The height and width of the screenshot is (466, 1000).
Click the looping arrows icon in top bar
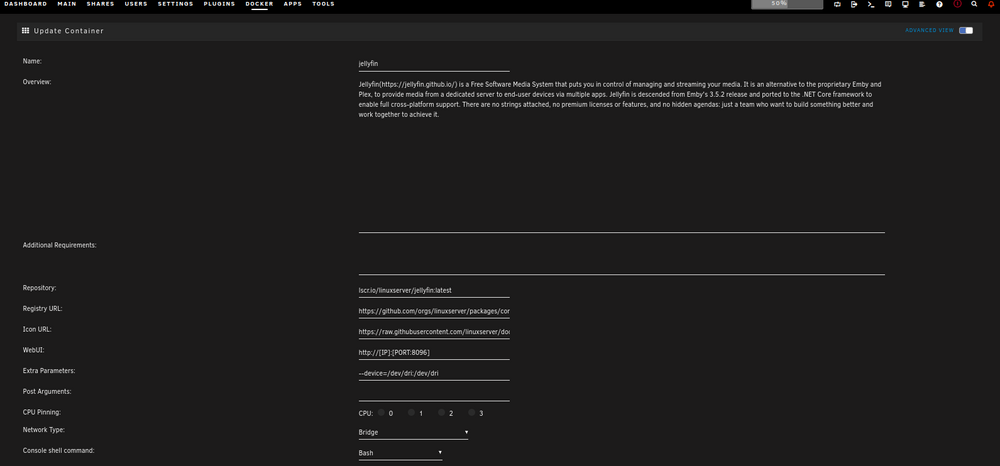pos(837,4)
